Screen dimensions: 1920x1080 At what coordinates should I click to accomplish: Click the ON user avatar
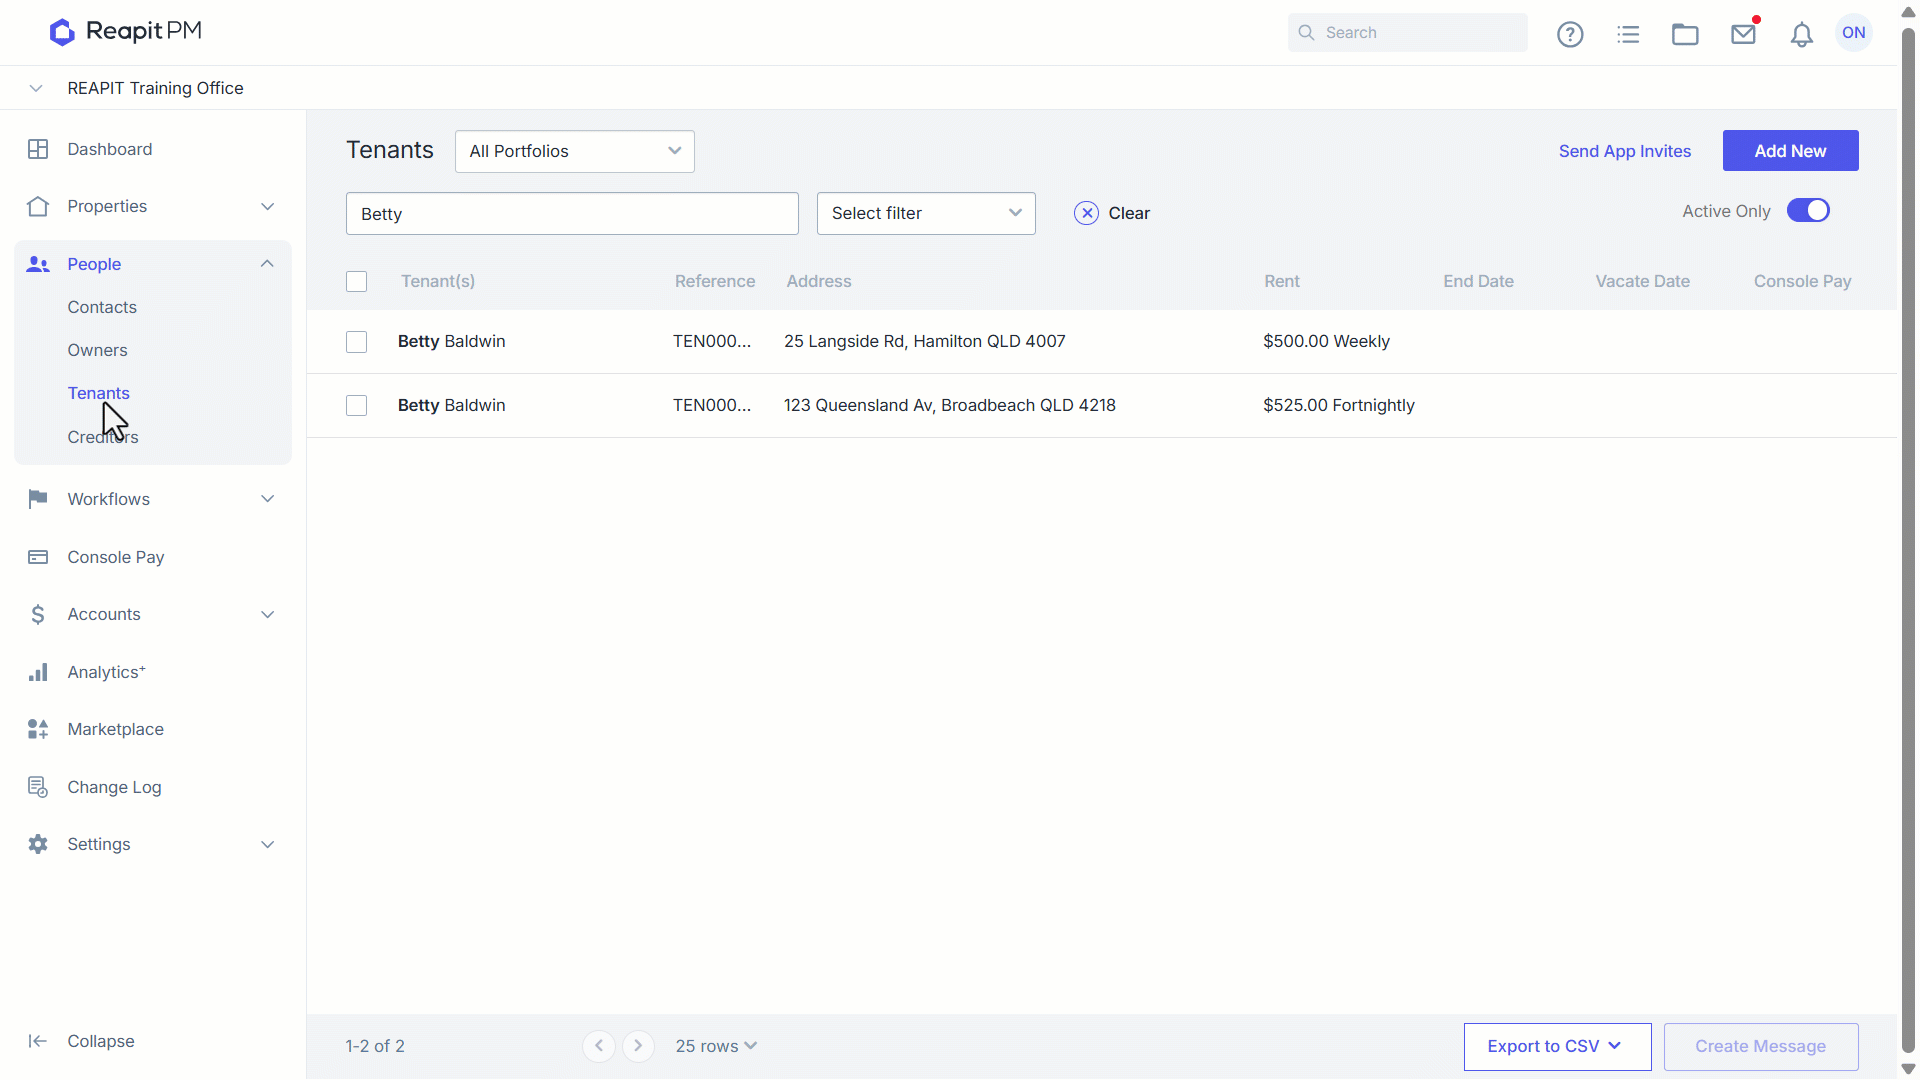point(1853,33)
